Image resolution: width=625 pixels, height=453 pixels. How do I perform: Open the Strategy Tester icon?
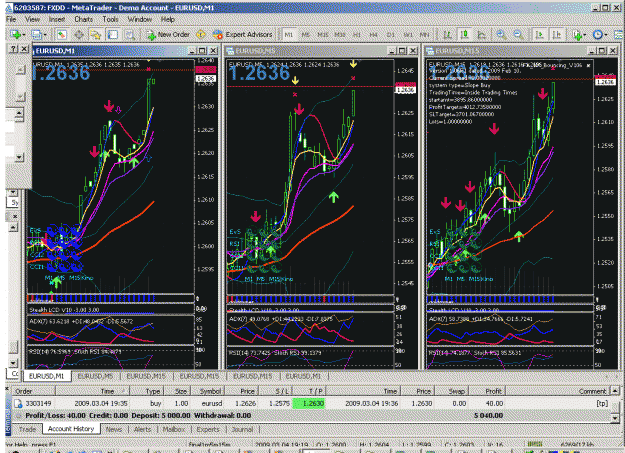(130, 35)
